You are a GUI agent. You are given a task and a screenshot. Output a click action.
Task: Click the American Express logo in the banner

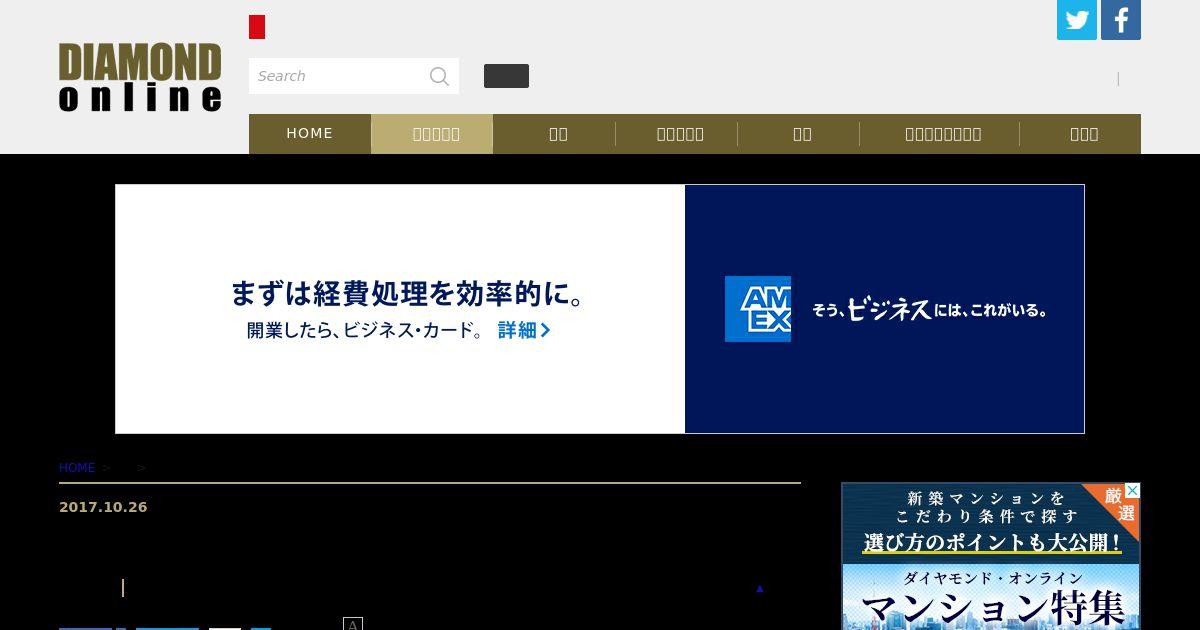[758, 309]
